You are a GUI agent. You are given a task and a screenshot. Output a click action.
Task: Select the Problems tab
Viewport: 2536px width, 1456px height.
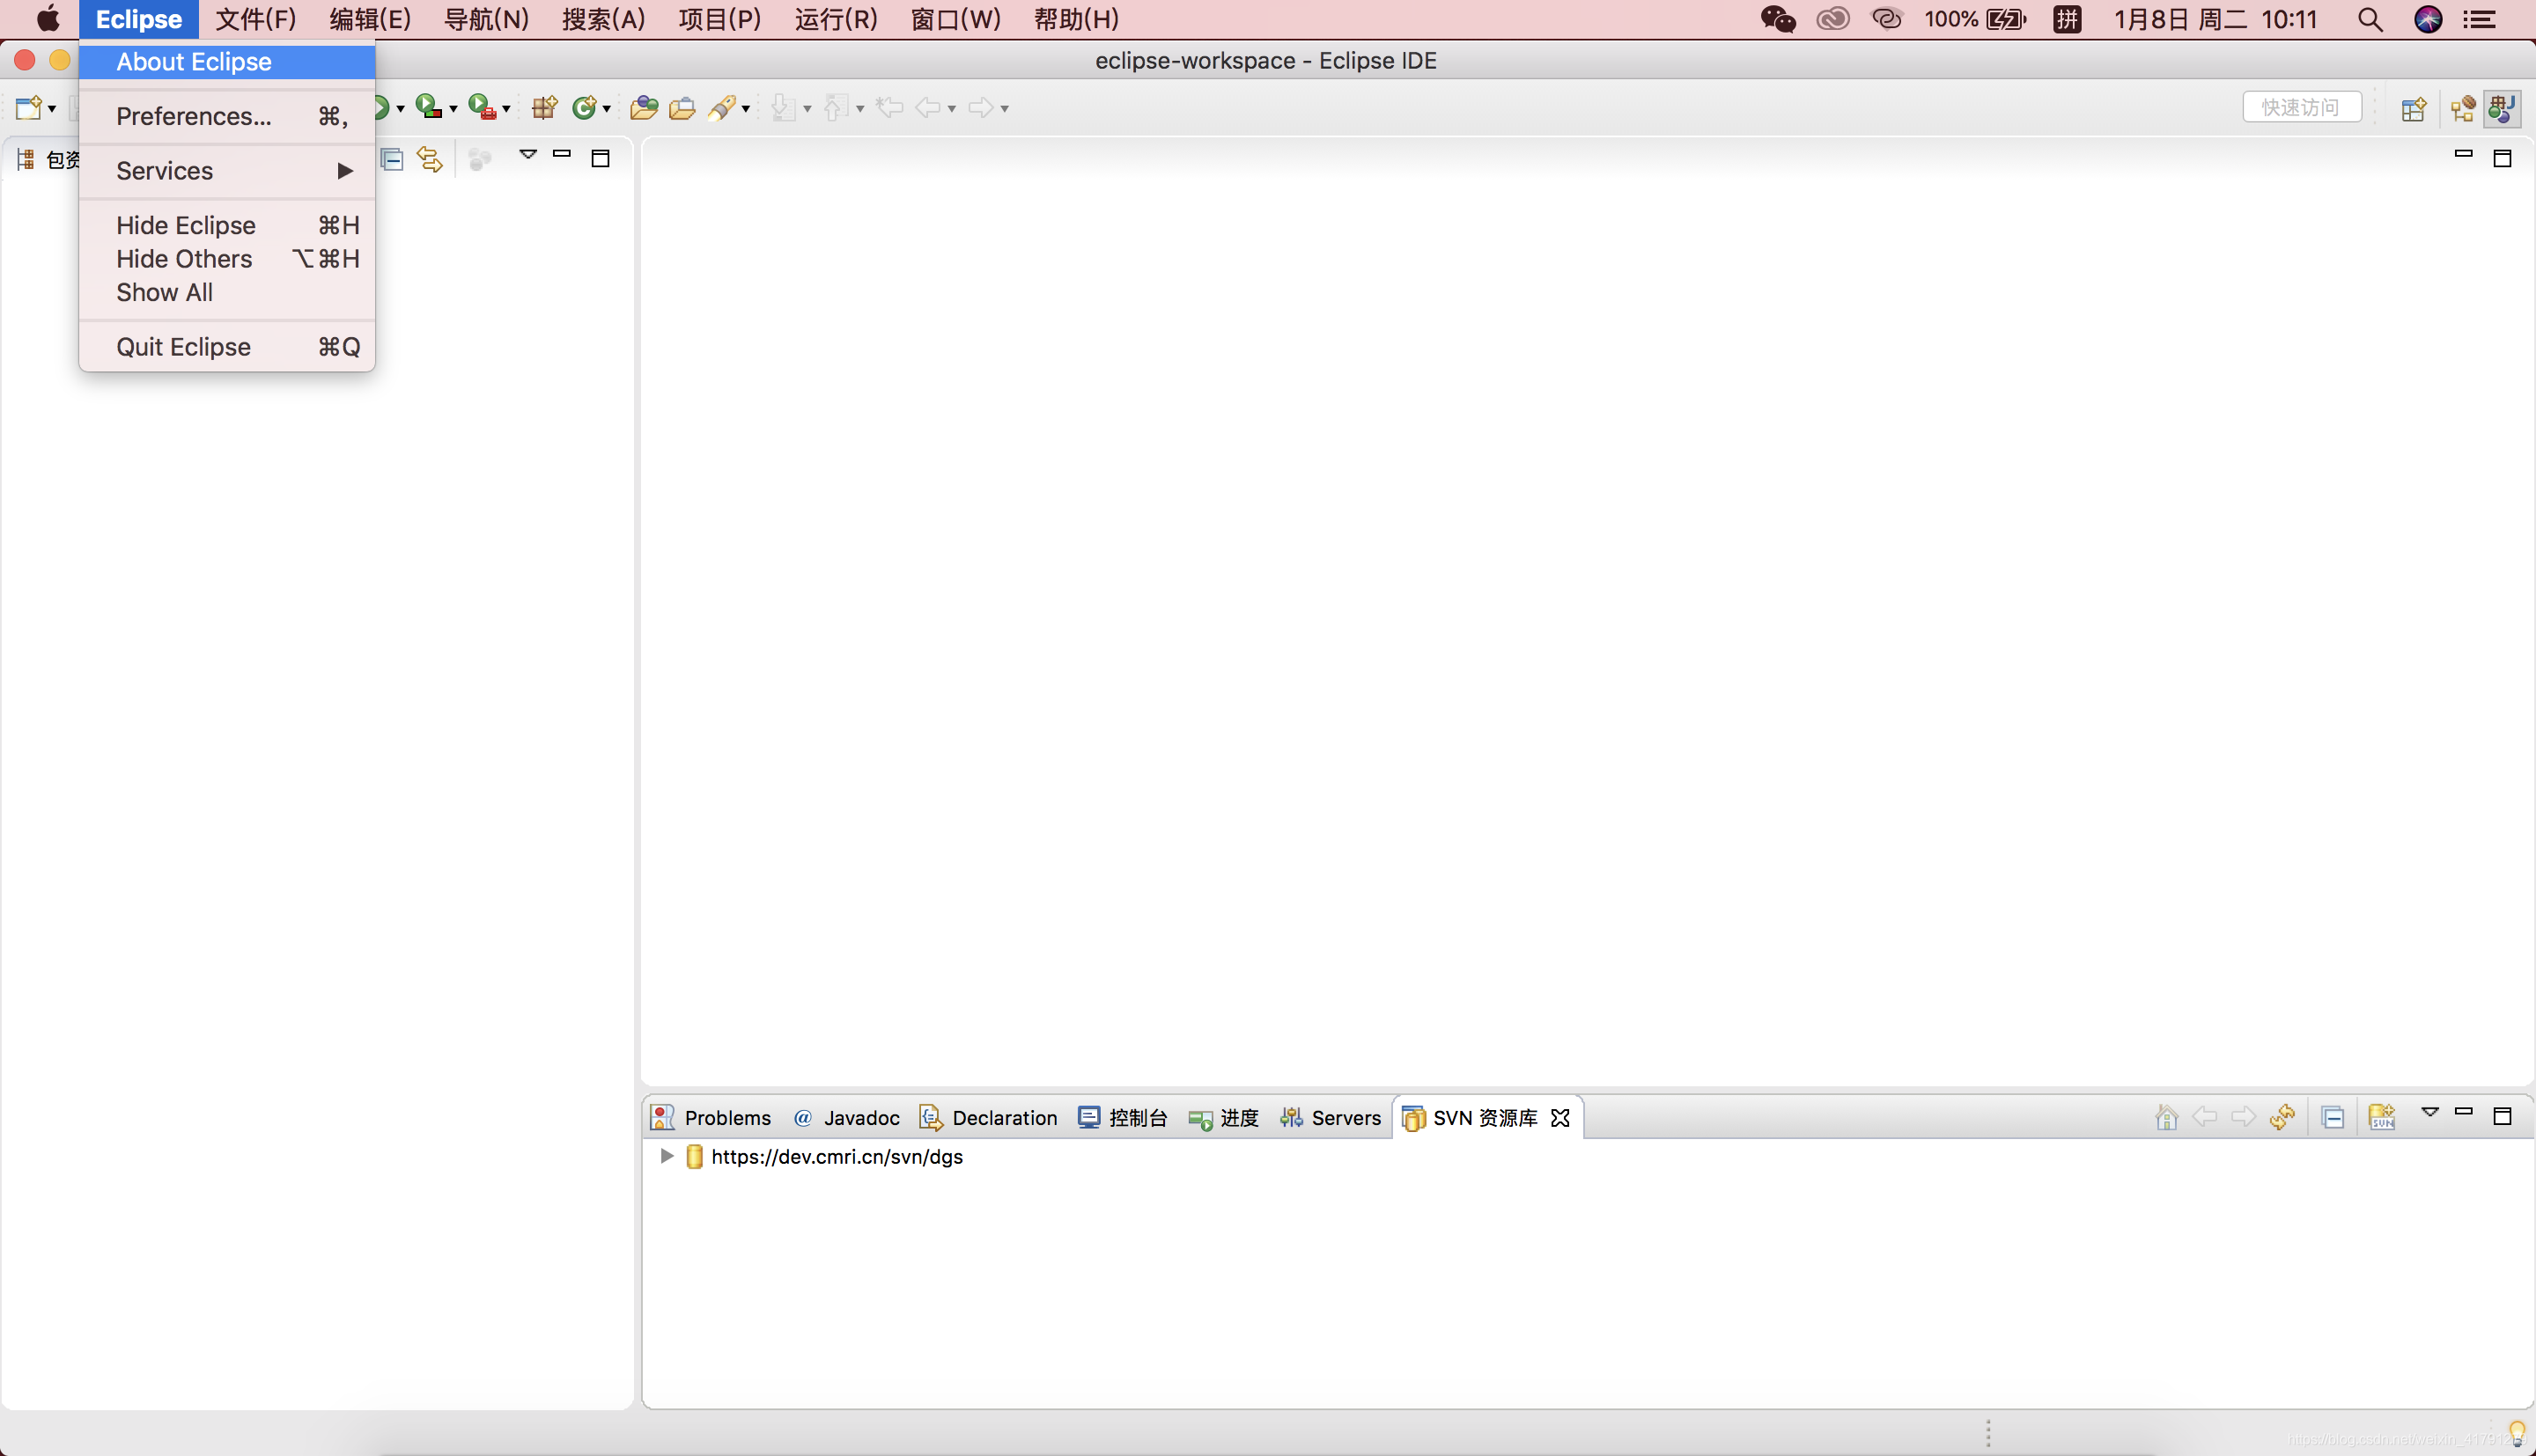click(x=712, y=1117)
